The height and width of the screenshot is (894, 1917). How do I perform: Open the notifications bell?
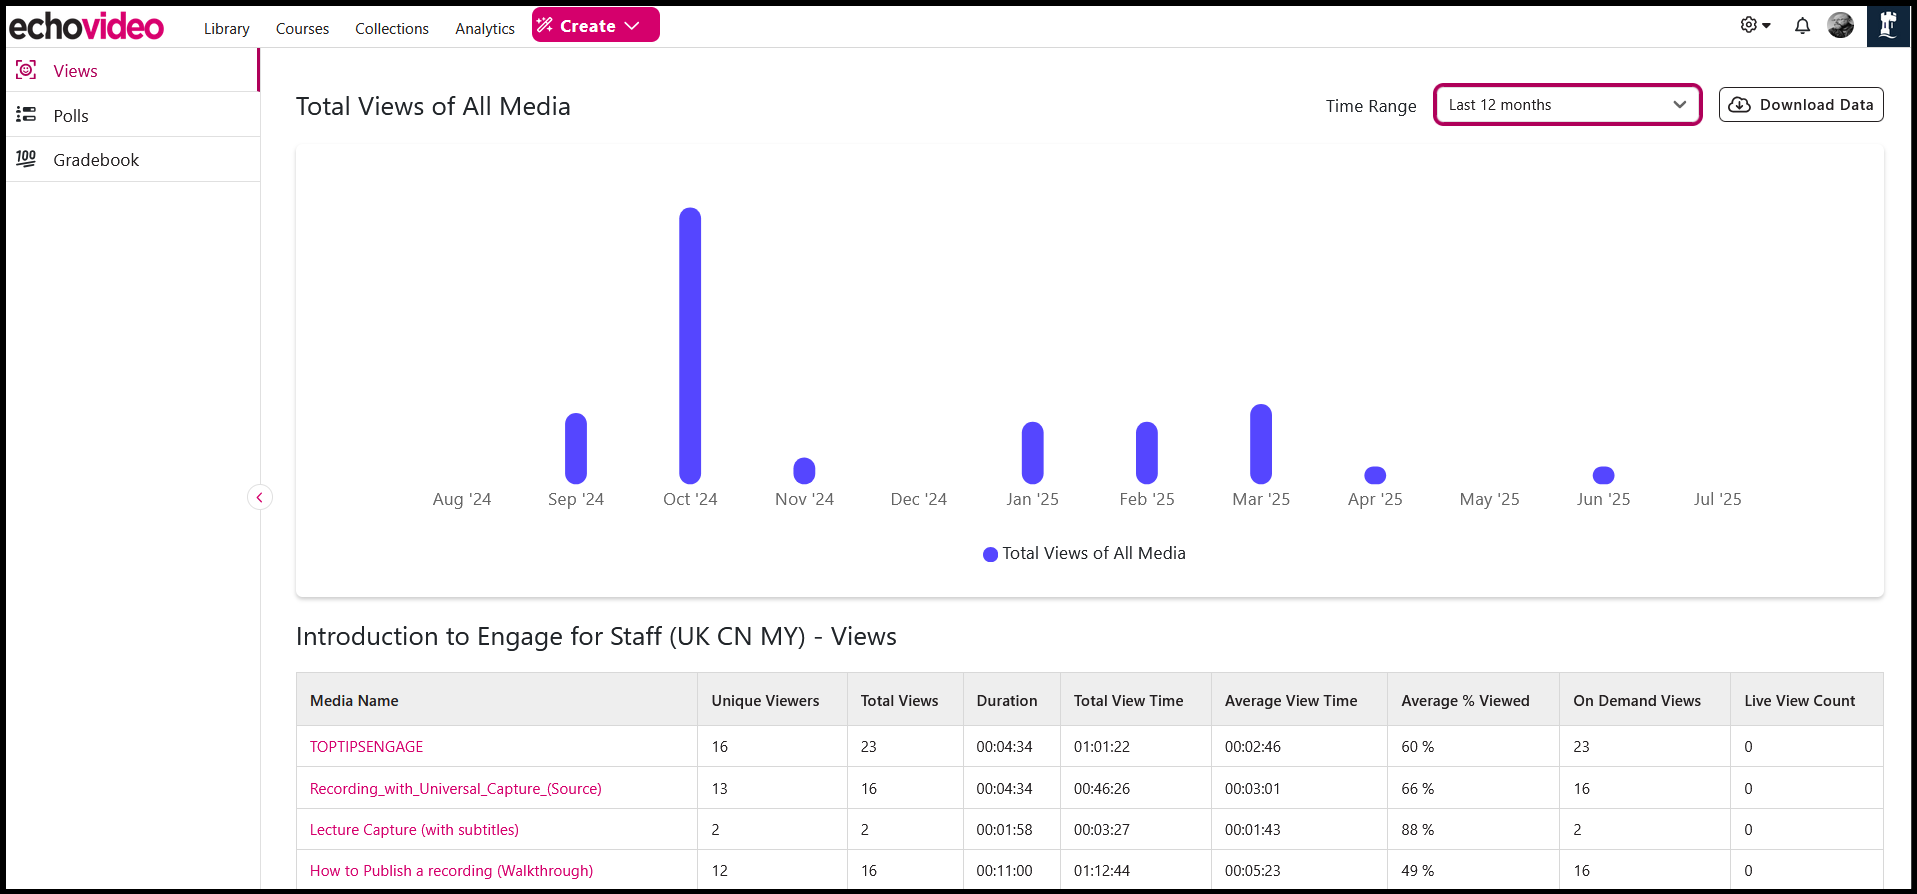click(1802, 26)
